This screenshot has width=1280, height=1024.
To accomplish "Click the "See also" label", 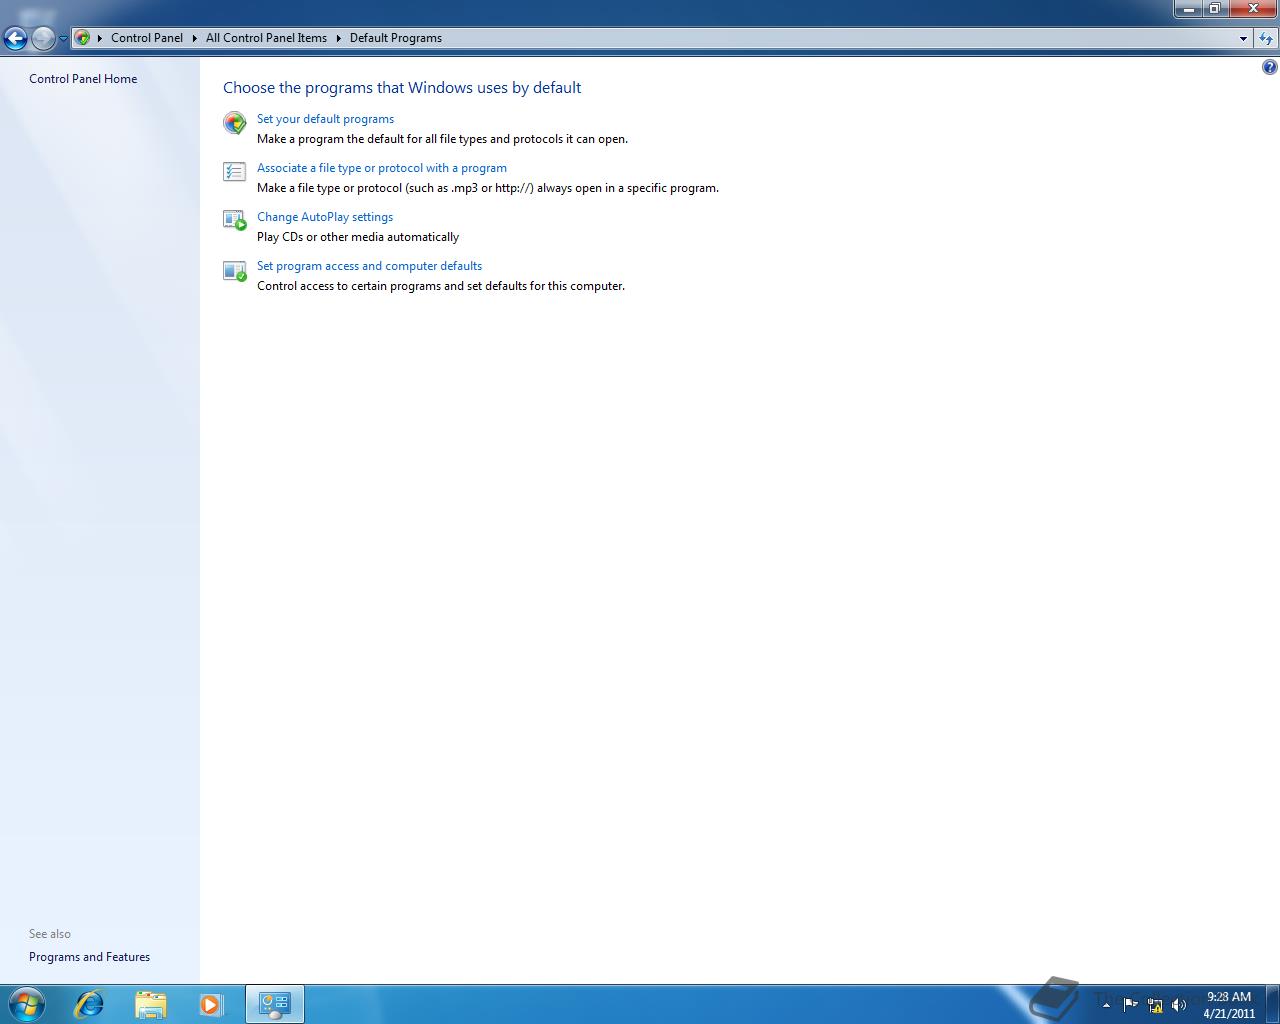I will pos(50,934).
